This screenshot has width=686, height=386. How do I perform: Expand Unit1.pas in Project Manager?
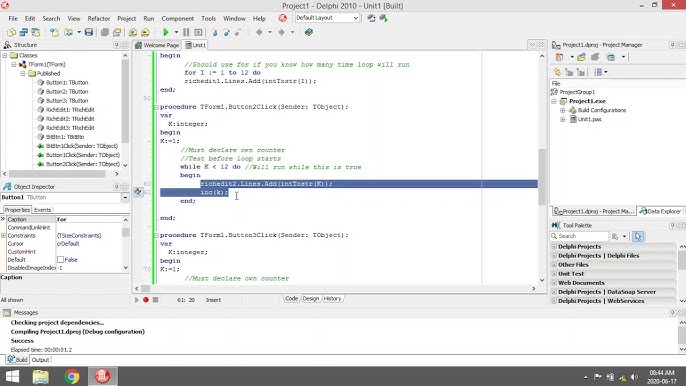563,119
